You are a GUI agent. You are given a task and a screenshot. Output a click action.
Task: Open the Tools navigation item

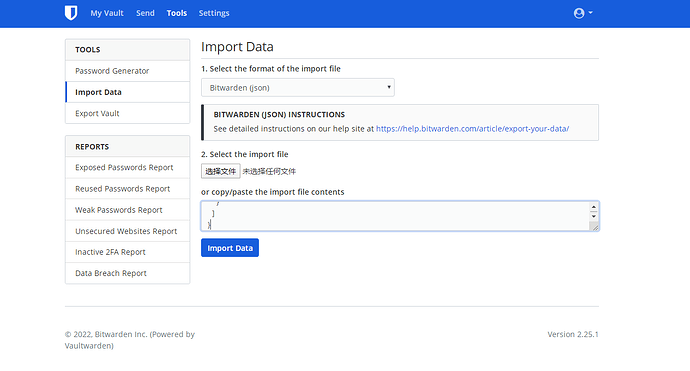tap(176, 13)
